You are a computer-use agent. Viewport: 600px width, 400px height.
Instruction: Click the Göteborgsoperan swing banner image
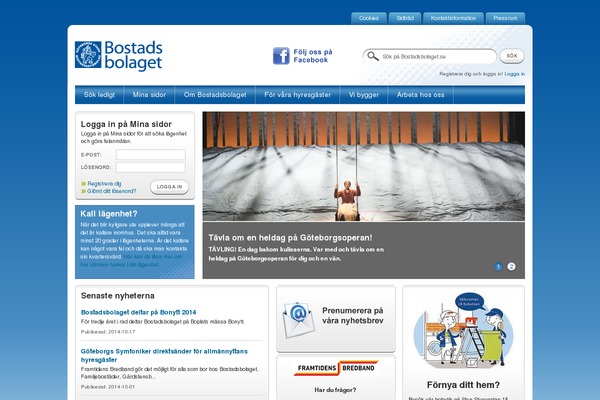click(x=364, y=167)
